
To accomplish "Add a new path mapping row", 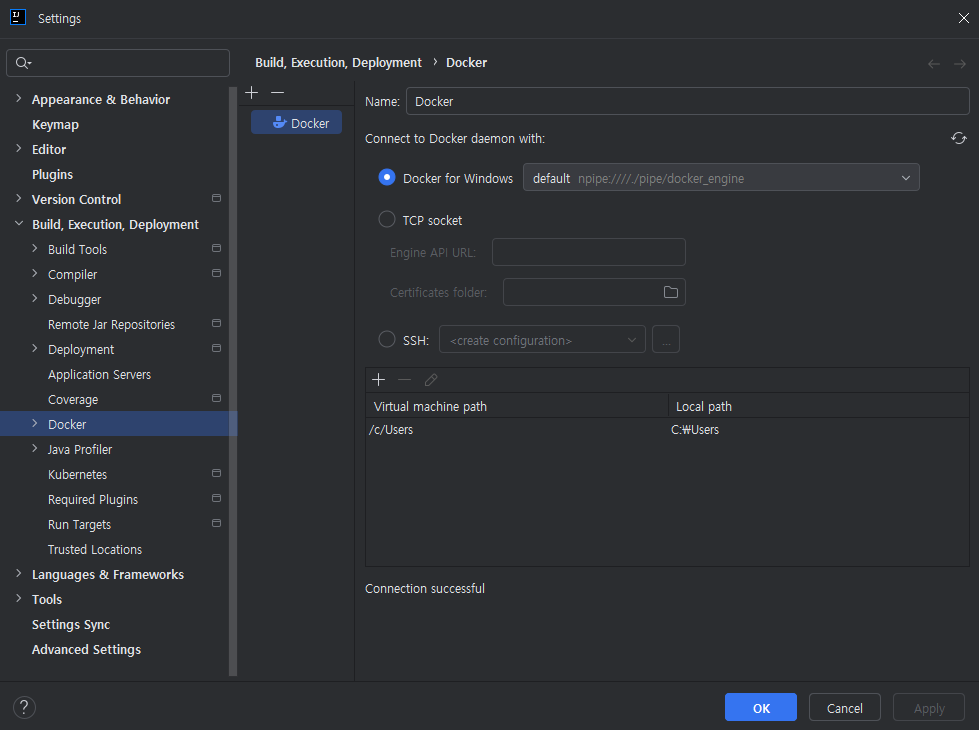I will (x=378, y=380).
